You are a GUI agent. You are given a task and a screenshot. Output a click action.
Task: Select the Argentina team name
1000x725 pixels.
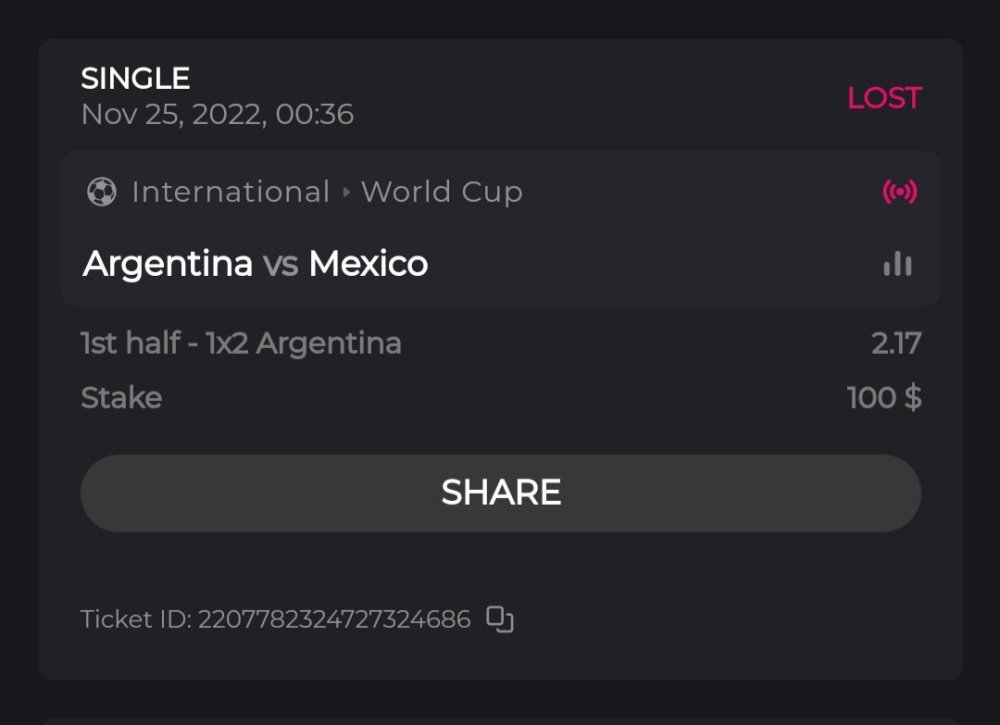(167, 264)
